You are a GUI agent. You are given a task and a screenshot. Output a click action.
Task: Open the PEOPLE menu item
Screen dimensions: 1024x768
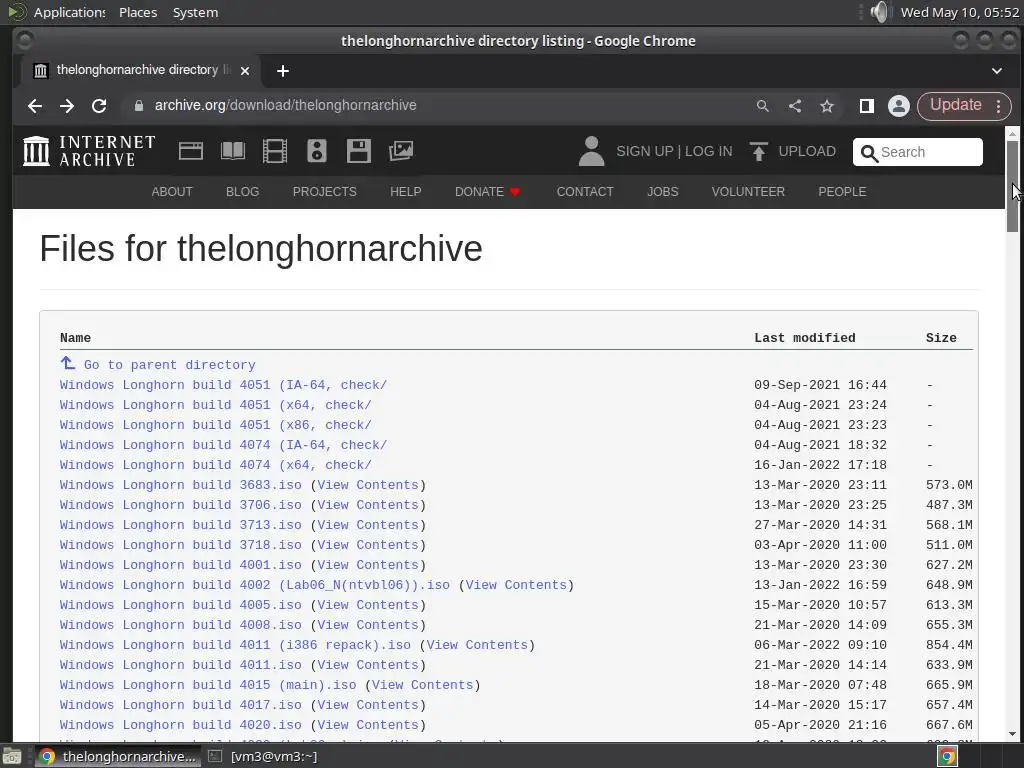842,192
